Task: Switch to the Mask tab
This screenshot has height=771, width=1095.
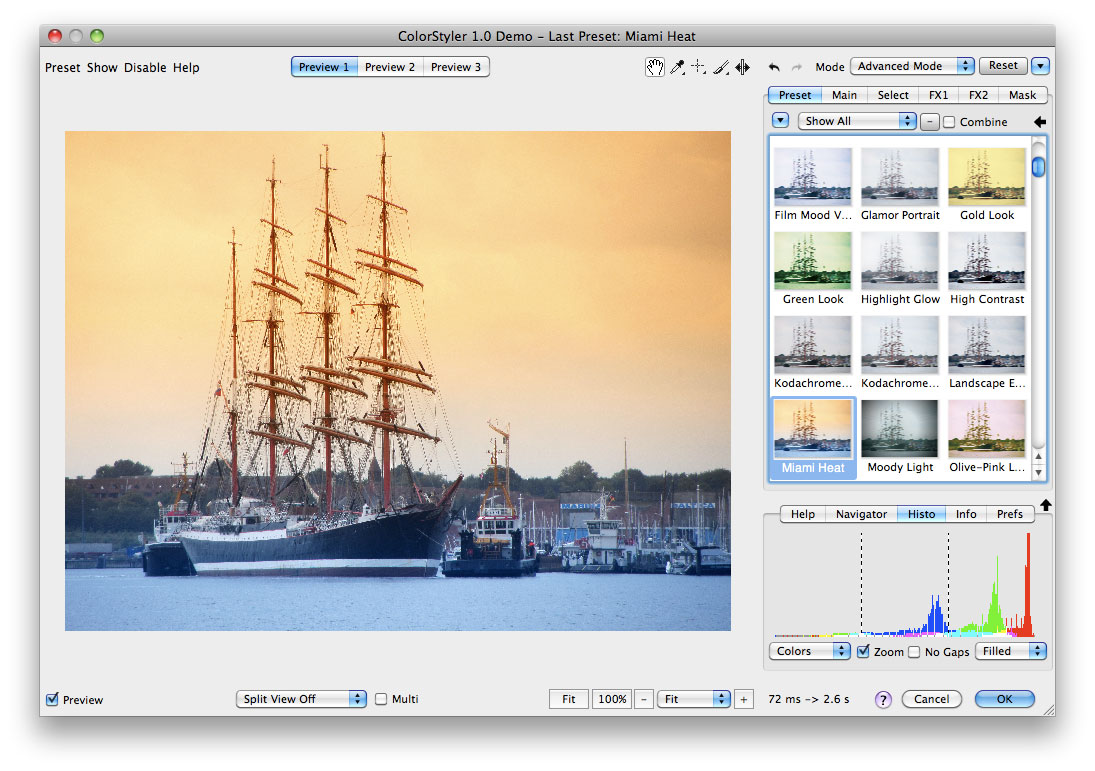Action: (x=1022, y=95)
